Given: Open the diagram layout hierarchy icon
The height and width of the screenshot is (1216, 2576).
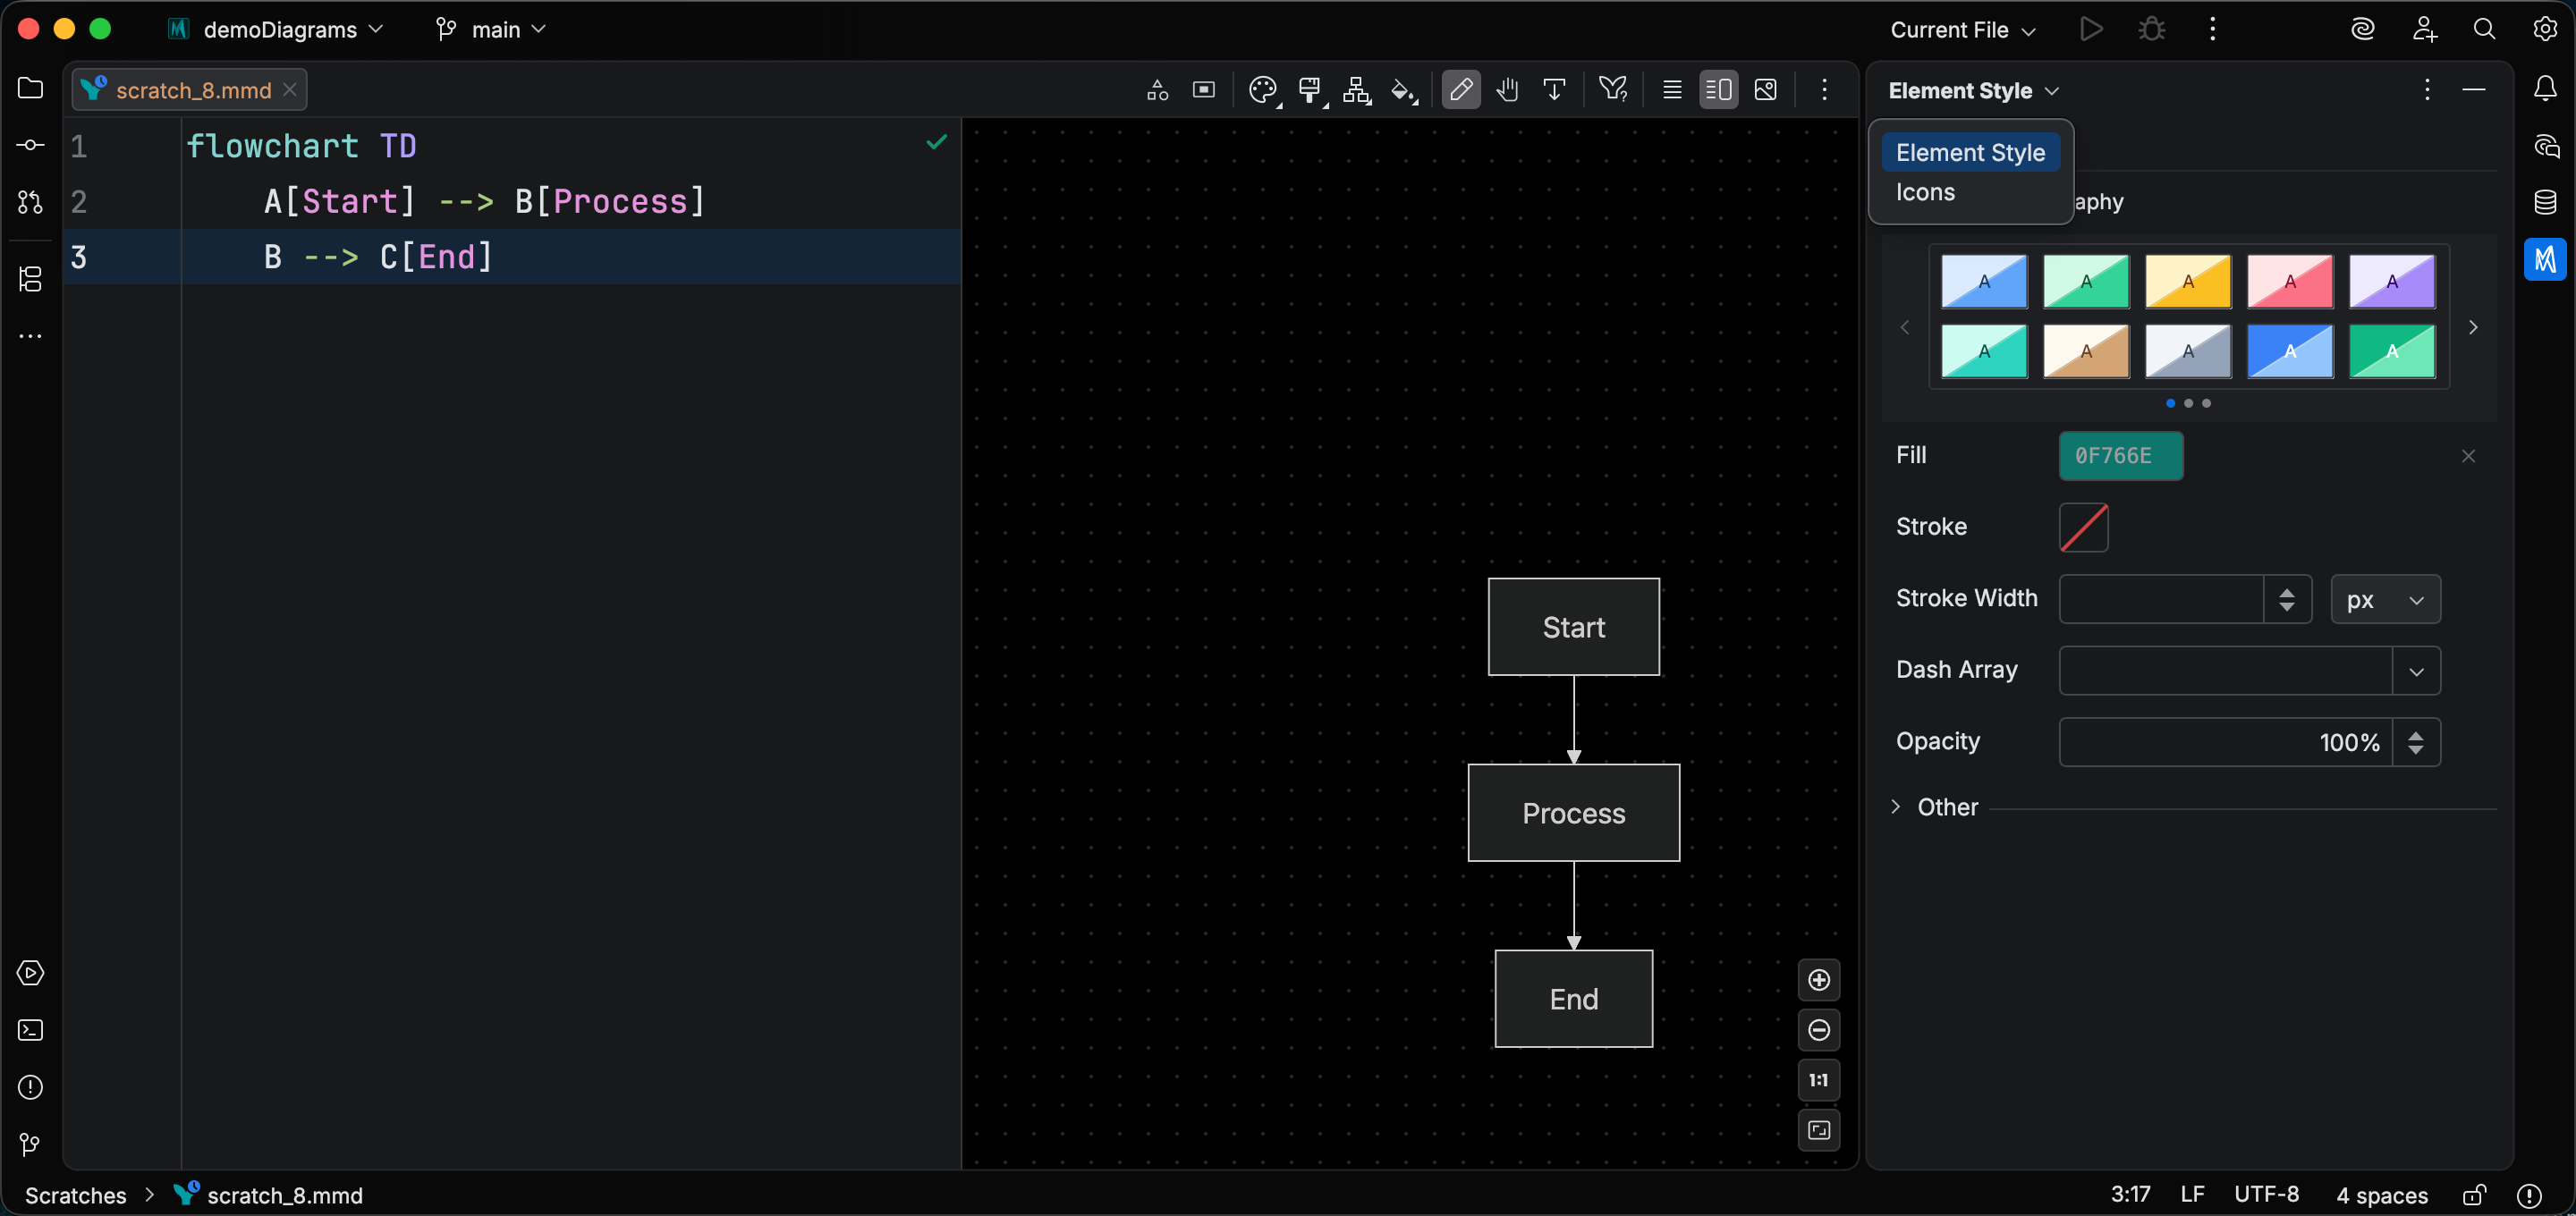Looking at the screenshot, I should click(1357, 90).
